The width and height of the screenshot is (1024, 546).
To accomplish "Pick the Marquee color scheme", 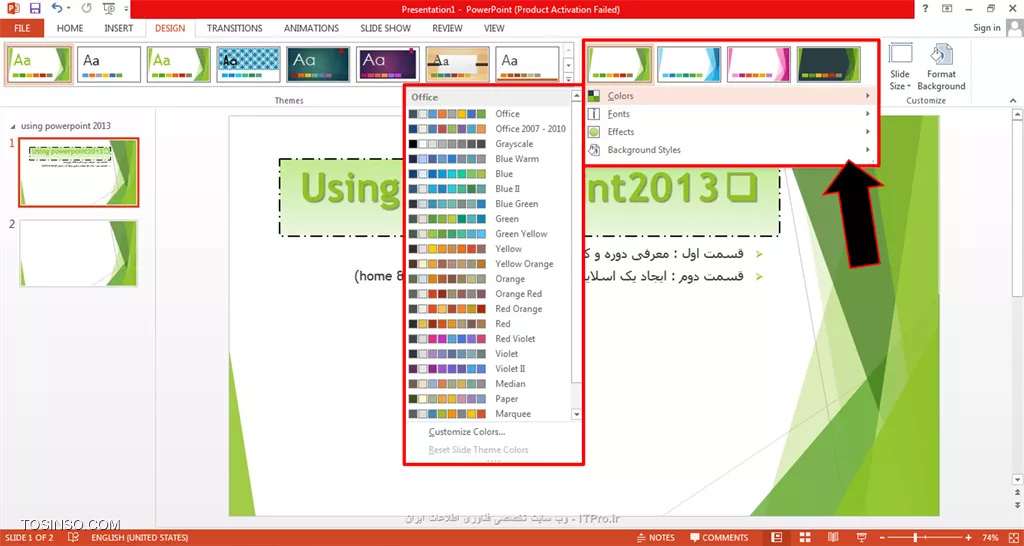I will coord(488,413).
